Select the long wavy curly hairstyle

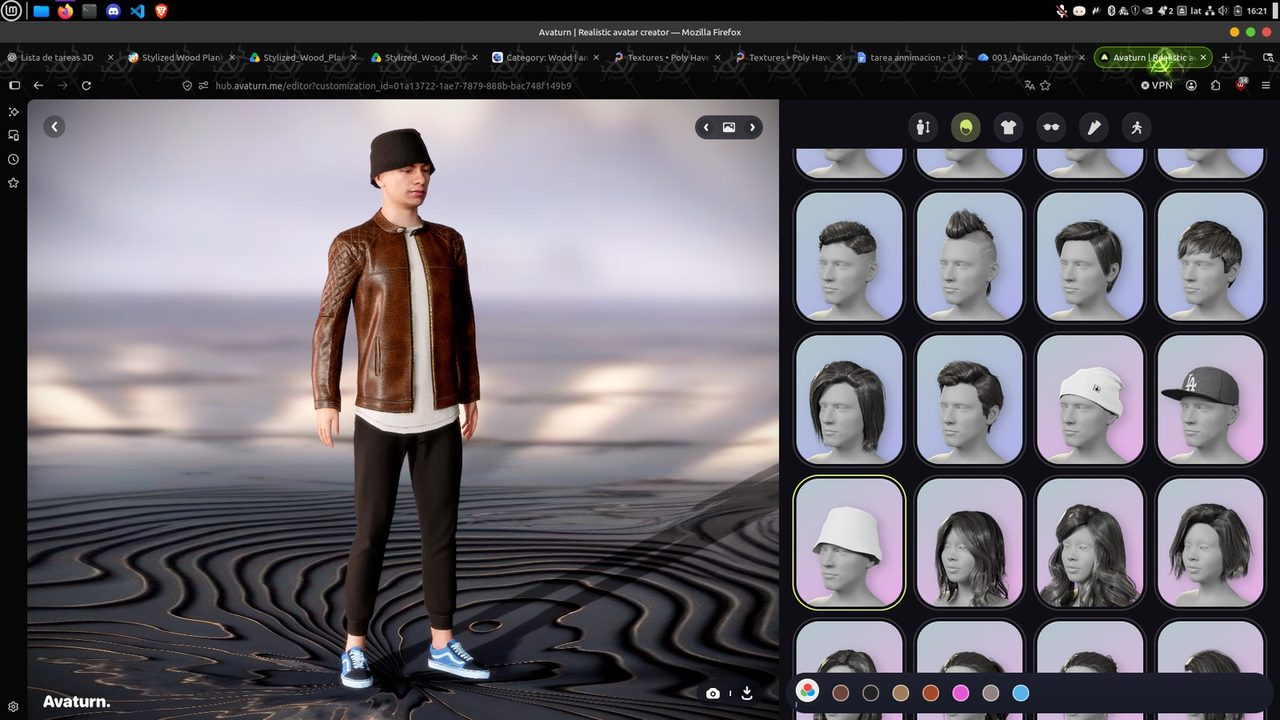tap(1090, 543)
